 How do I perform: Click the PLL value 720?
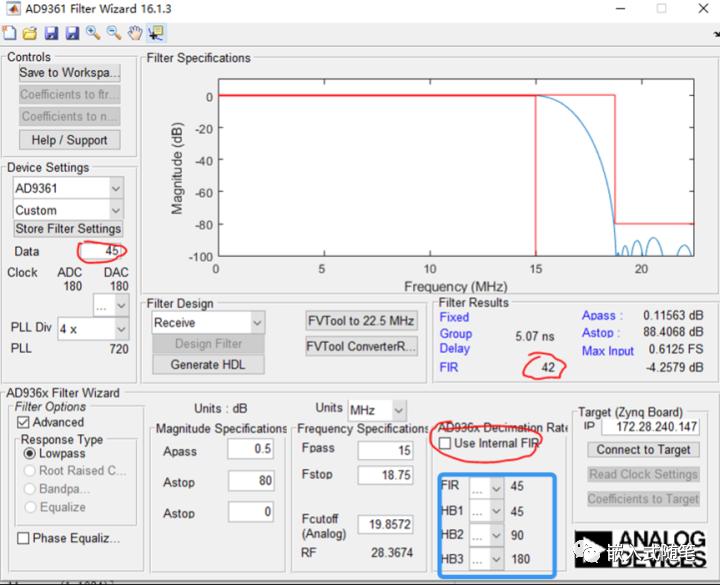[119, 349]
